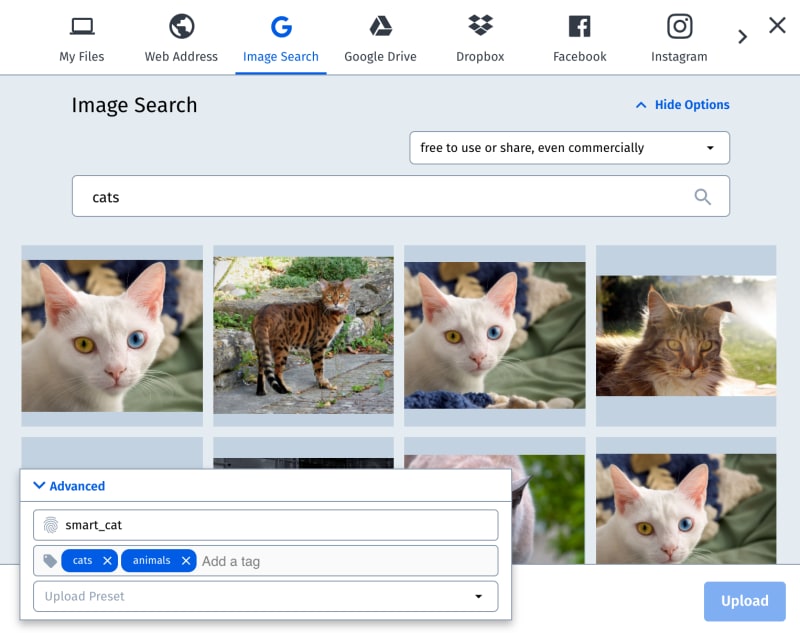Screen dimensions: 800x633
Task: Click the Facebook logo icon
Action: point(580,26)
